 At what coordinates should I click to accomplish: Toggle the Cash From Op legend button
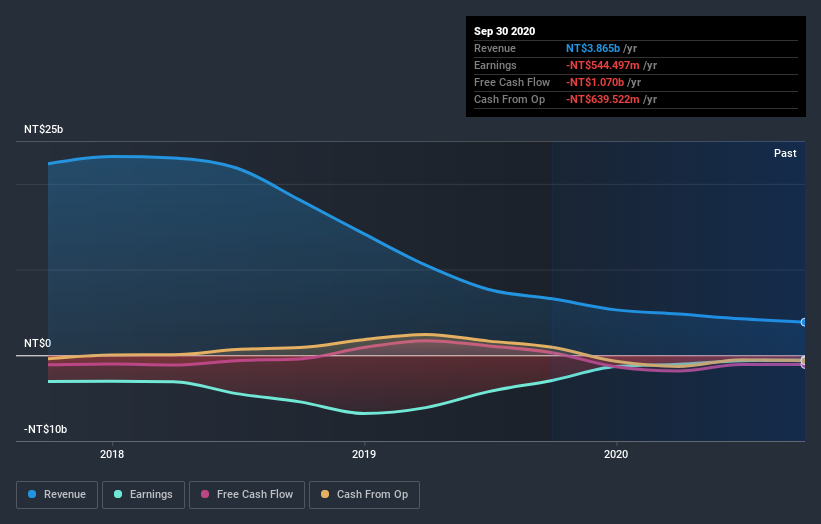(x=364, y=495)
